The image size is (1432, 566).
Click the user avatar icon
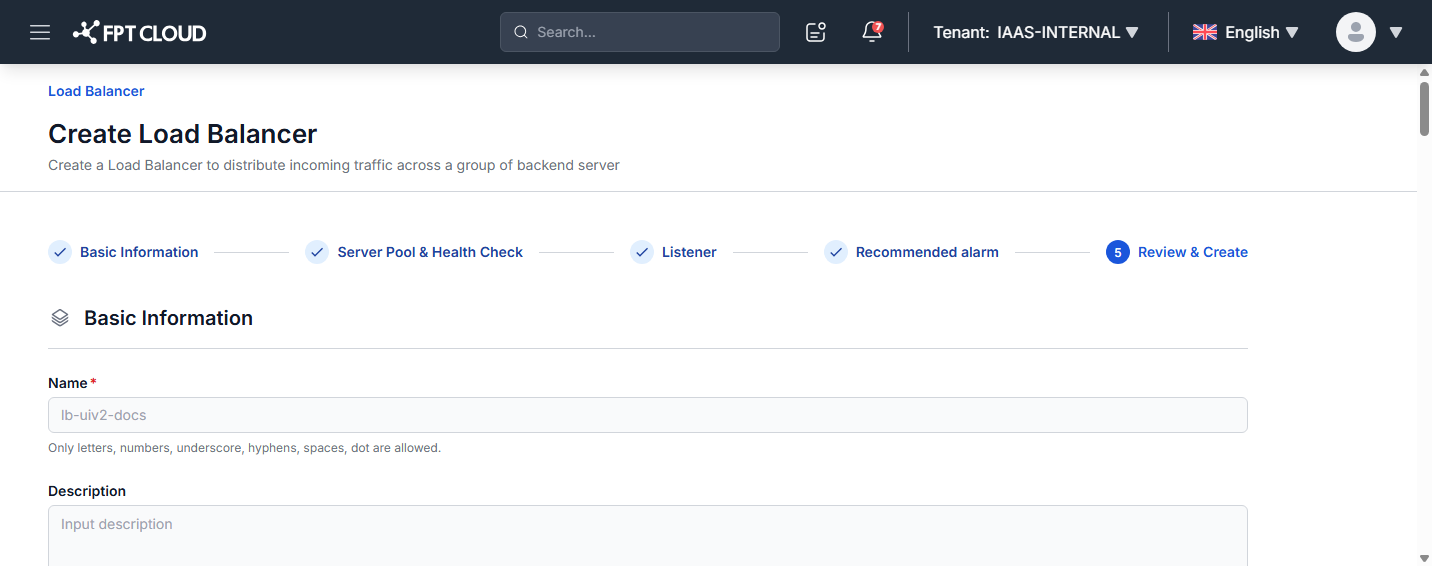[x=1356, y=32]
